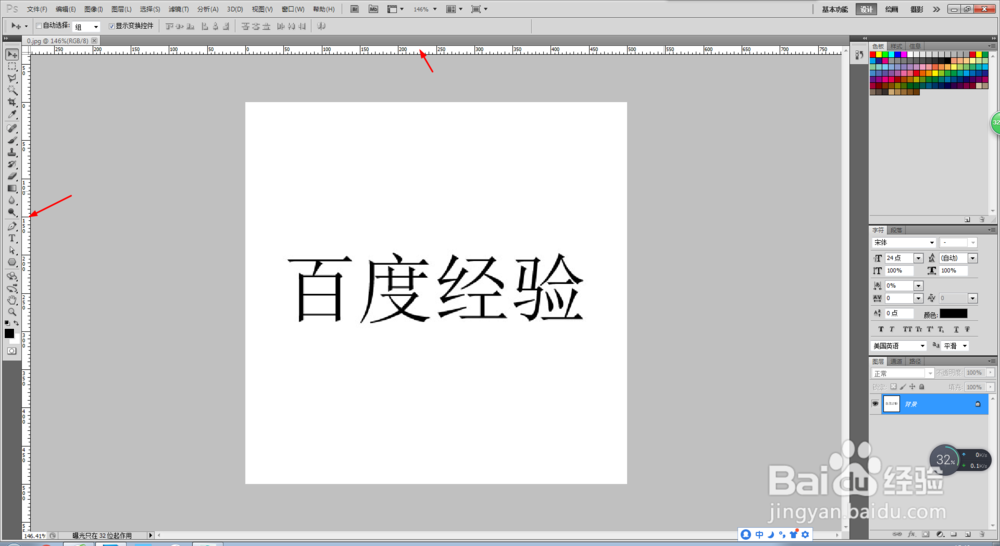Switch to the 段落 panel tab
Screen dimensions: 1000x546
[x=896, y=230]
